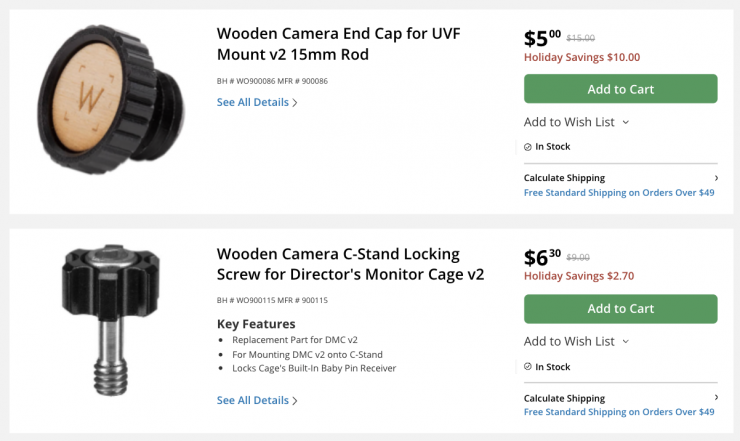Add the End Cap to cart
Image resolution: width=740 pixels, height=441 pixels.
620,89
